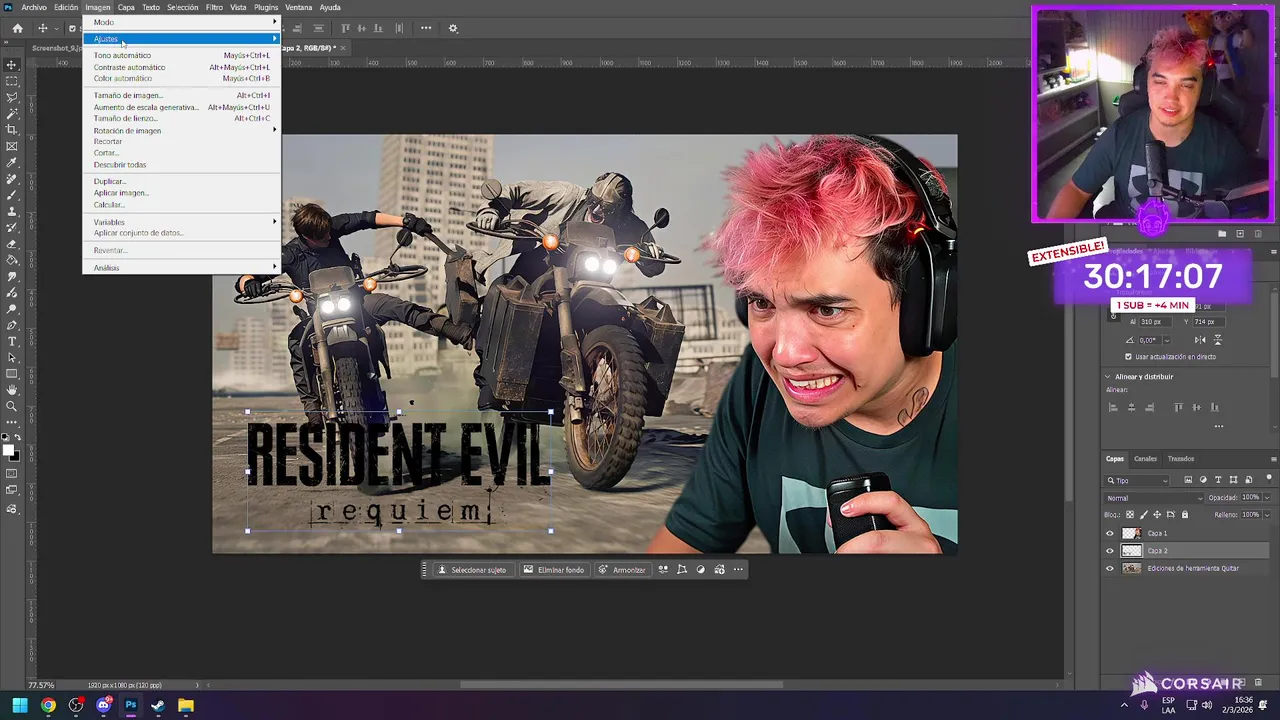Click the Home icon in options bar
Image resolution: width=1280 pixels, height=720 pixels.
(x=18, y=28)
